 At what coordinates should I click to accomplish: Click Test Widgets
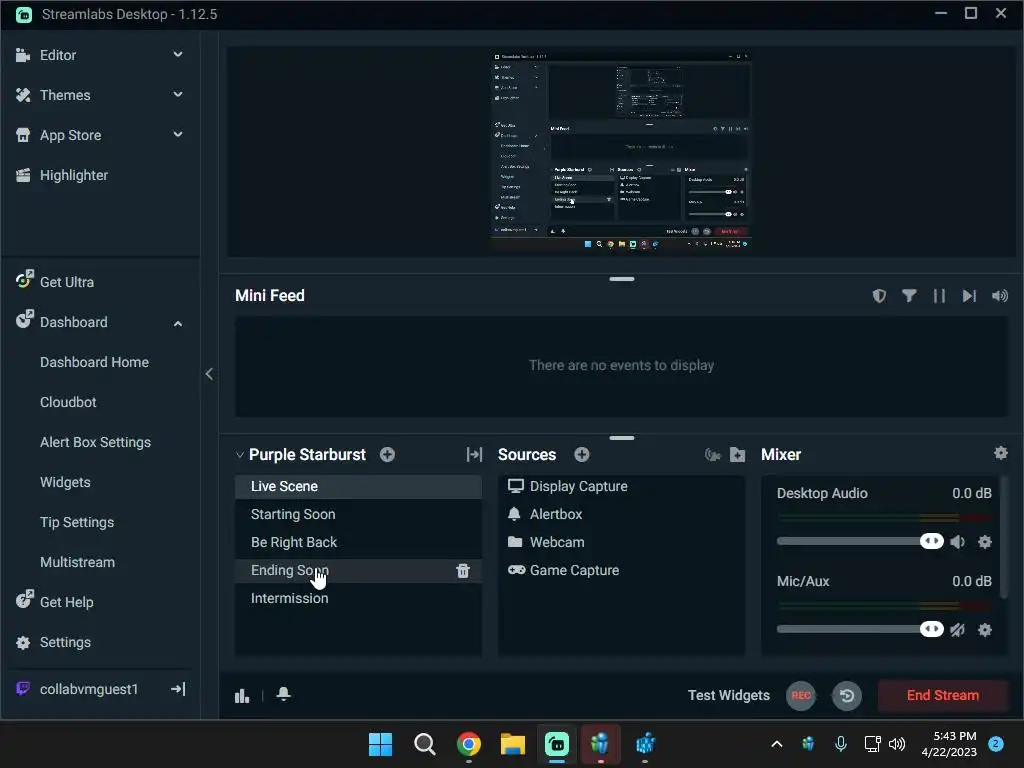click(x=728, y=696)
